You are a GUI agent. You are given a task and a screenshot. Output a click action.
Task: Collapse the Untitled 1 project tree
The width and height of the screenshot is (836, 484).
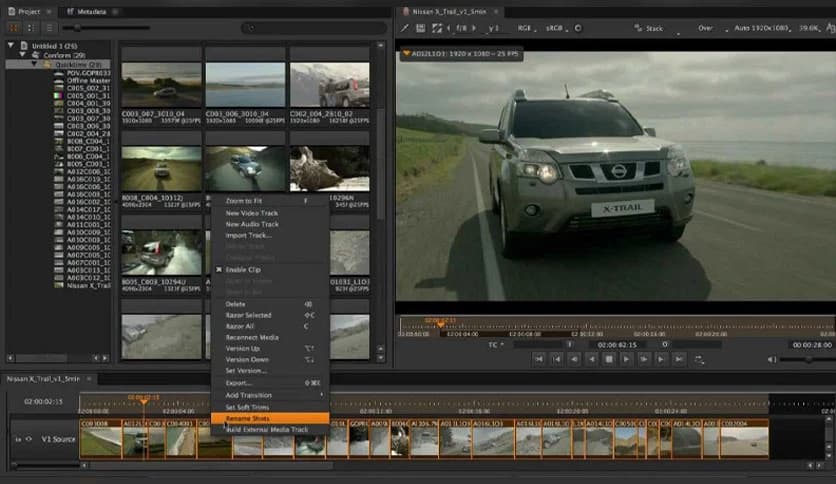pos(11,46)
